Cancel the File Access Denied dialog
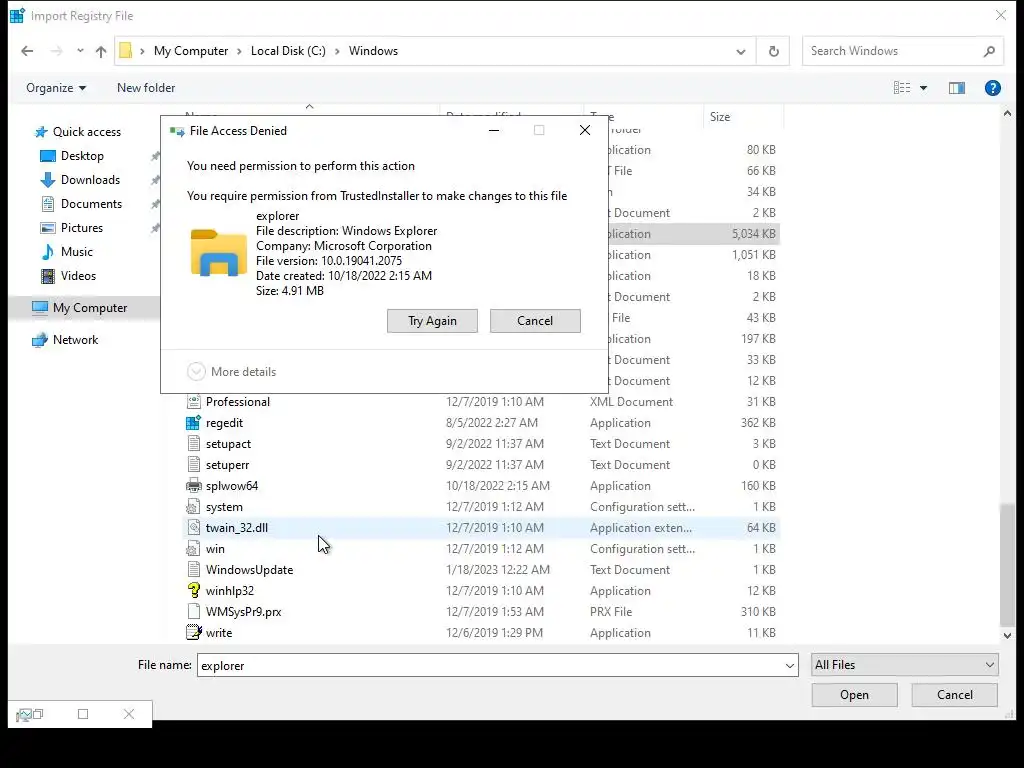This screenshot has width=1024, height=768. click(535, 321)
